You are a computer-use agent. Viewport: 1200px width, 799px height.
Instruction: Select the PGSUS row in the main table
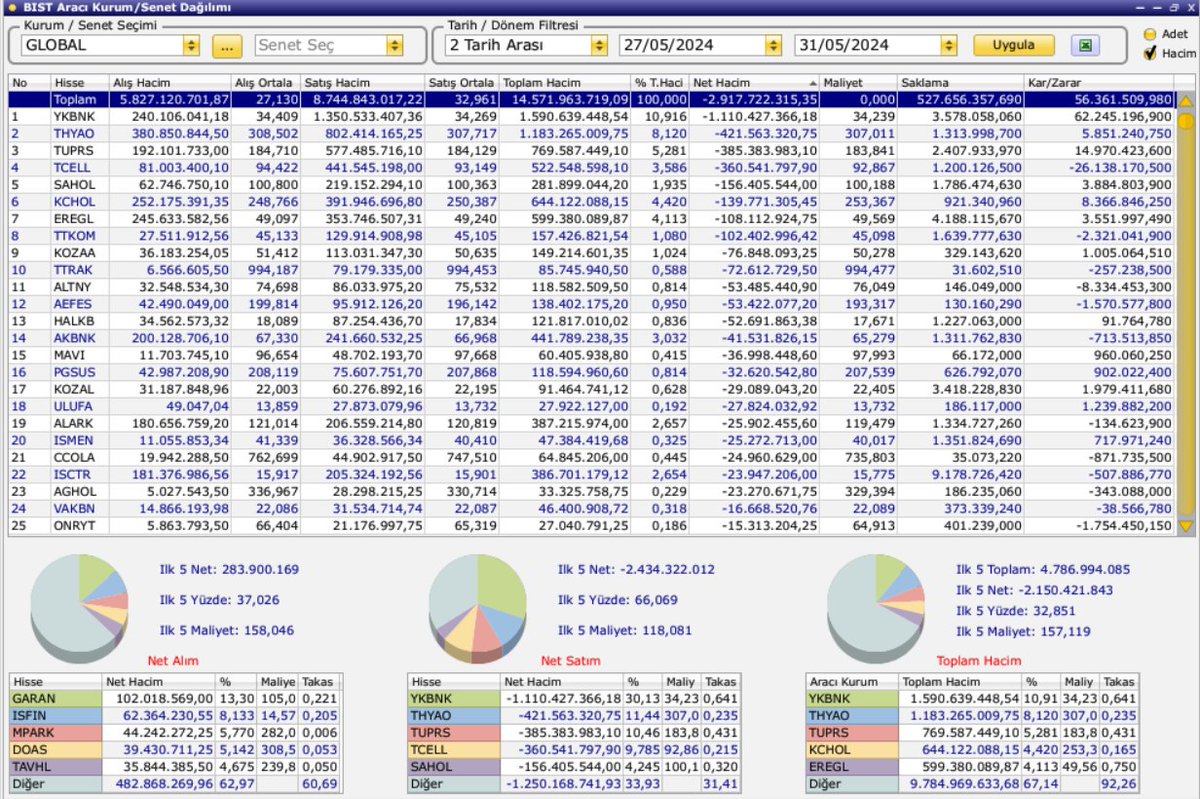(591, 372)
